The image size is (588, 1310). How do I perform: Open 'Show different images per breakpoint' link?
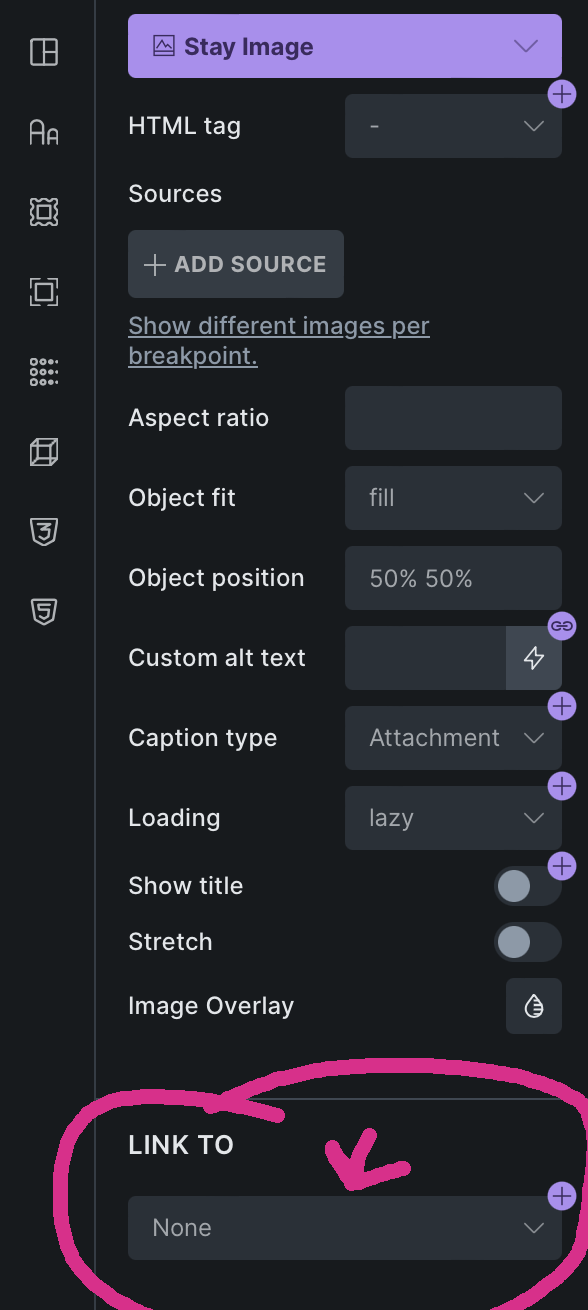(279, 341)
